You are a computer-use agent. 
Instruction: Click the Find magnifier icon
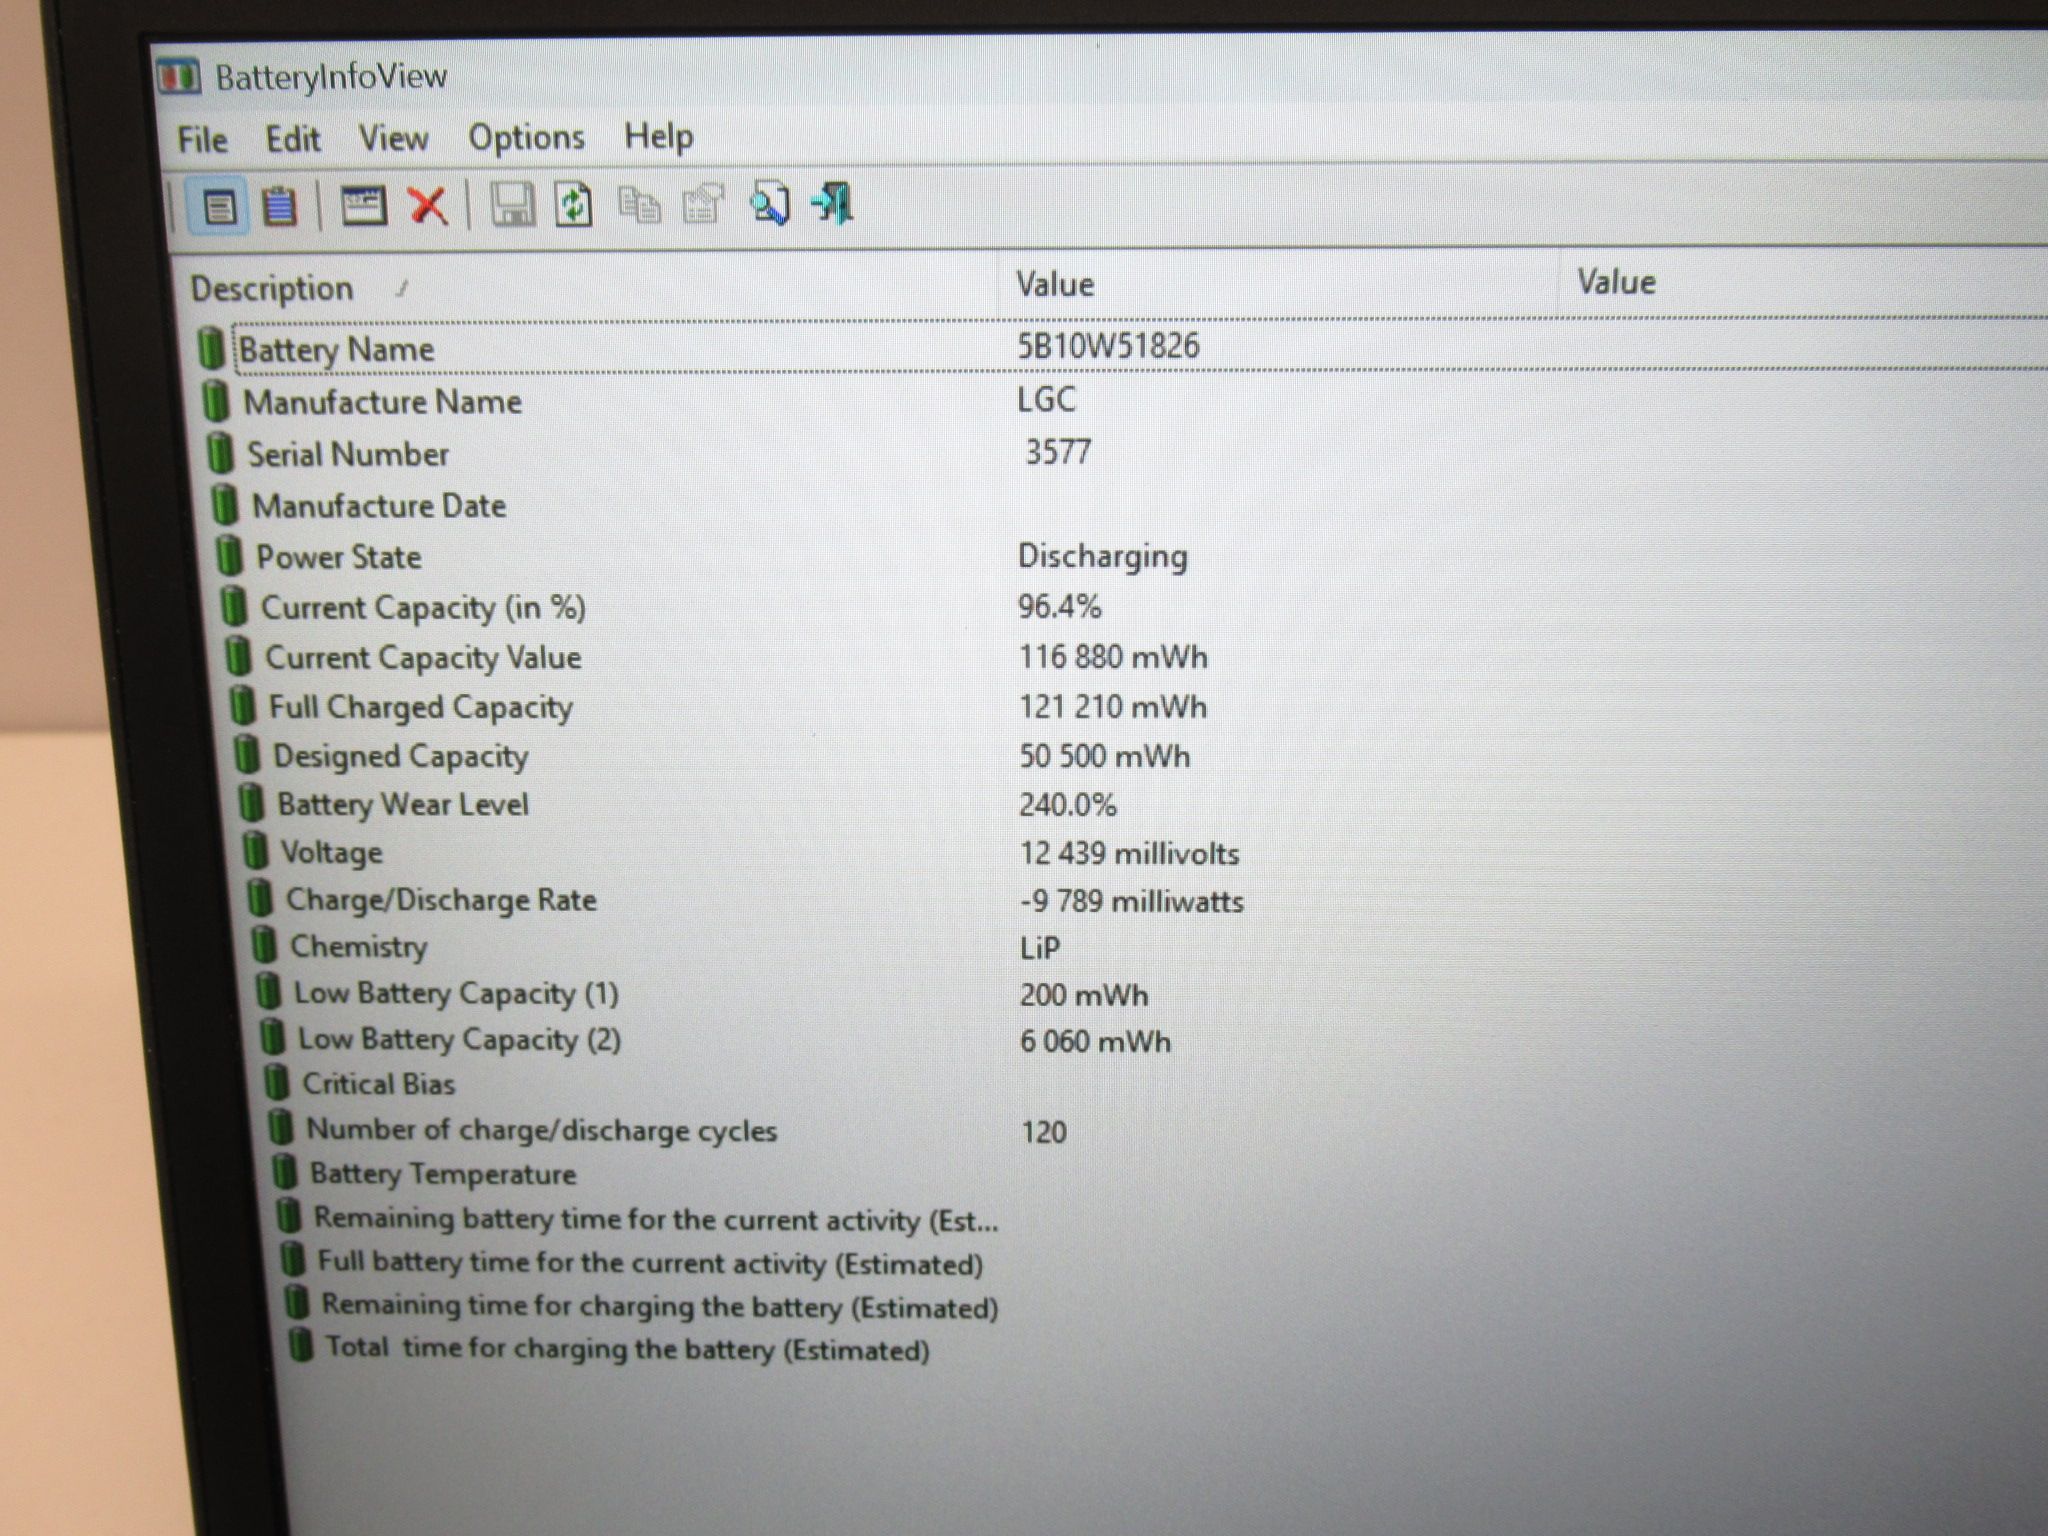pyautogui.click(x=769, y=203)
